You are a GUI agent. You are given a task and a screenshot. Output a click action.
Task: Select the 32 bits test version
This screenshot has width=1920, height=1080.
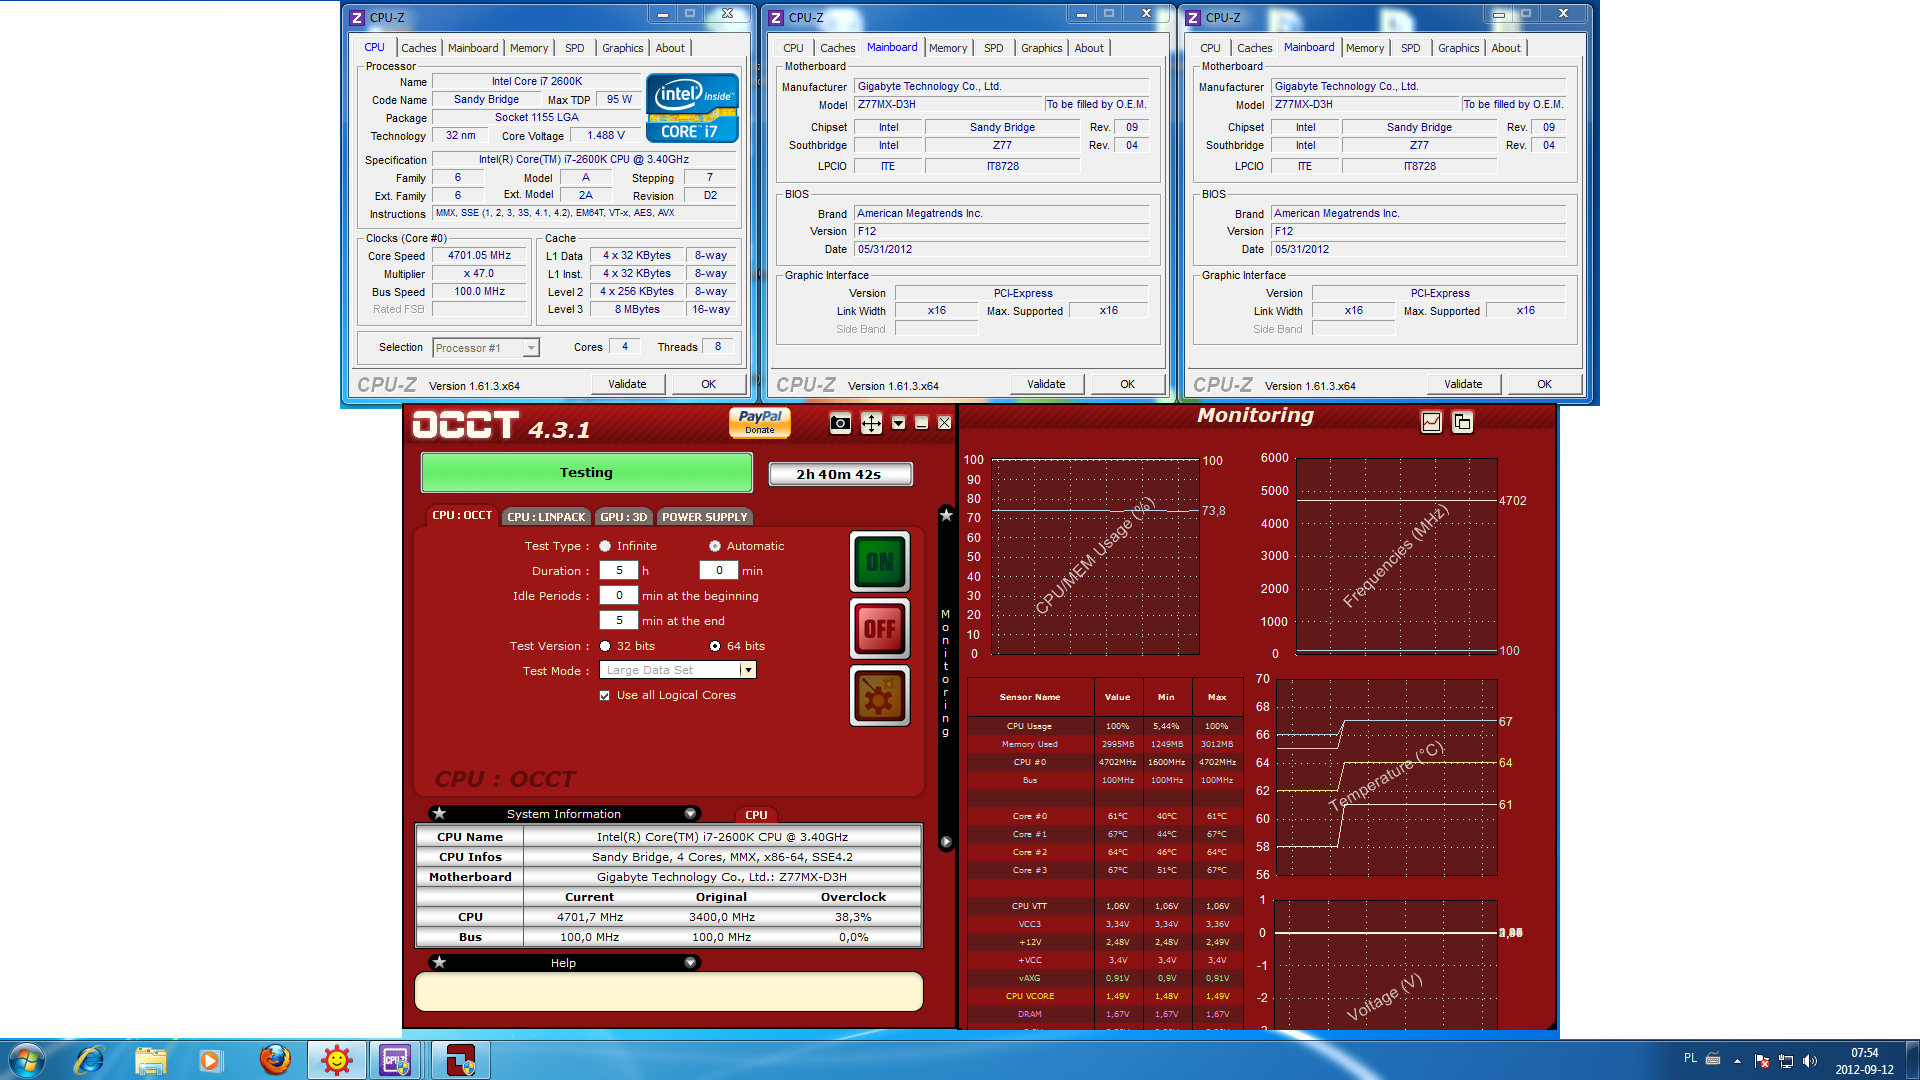(x=605, y=646)
